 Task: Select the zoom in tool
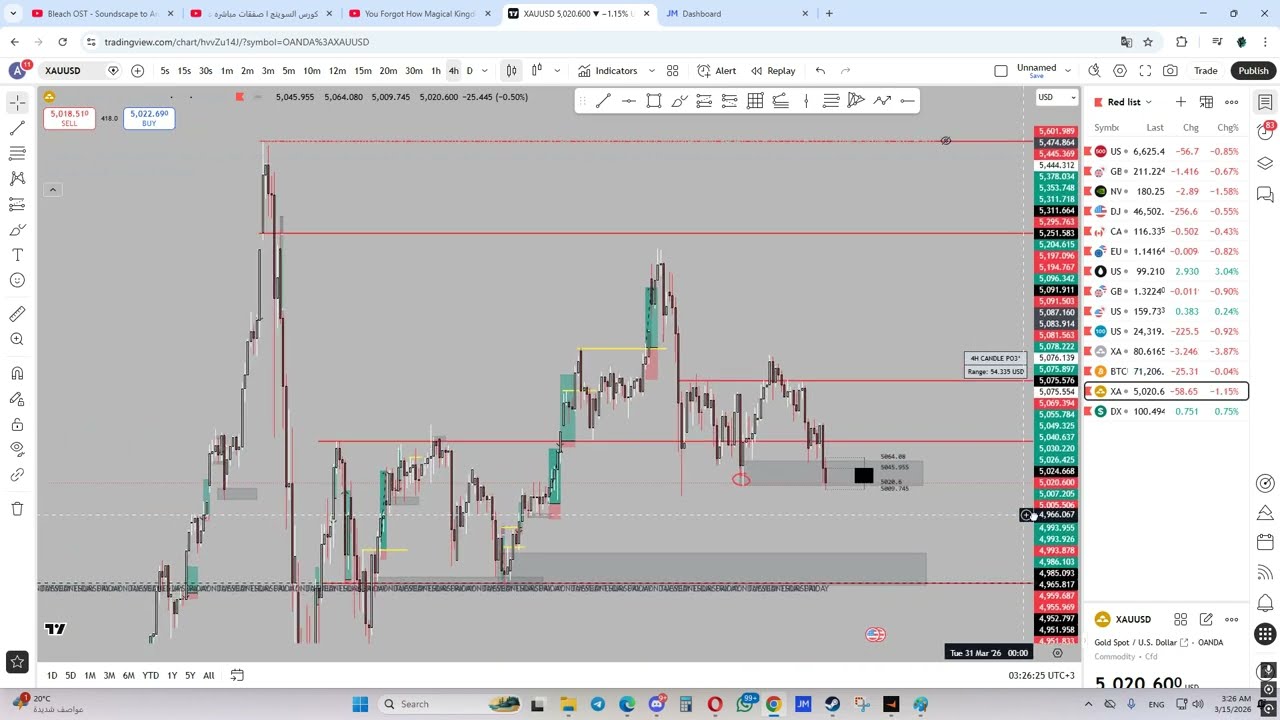17,339
